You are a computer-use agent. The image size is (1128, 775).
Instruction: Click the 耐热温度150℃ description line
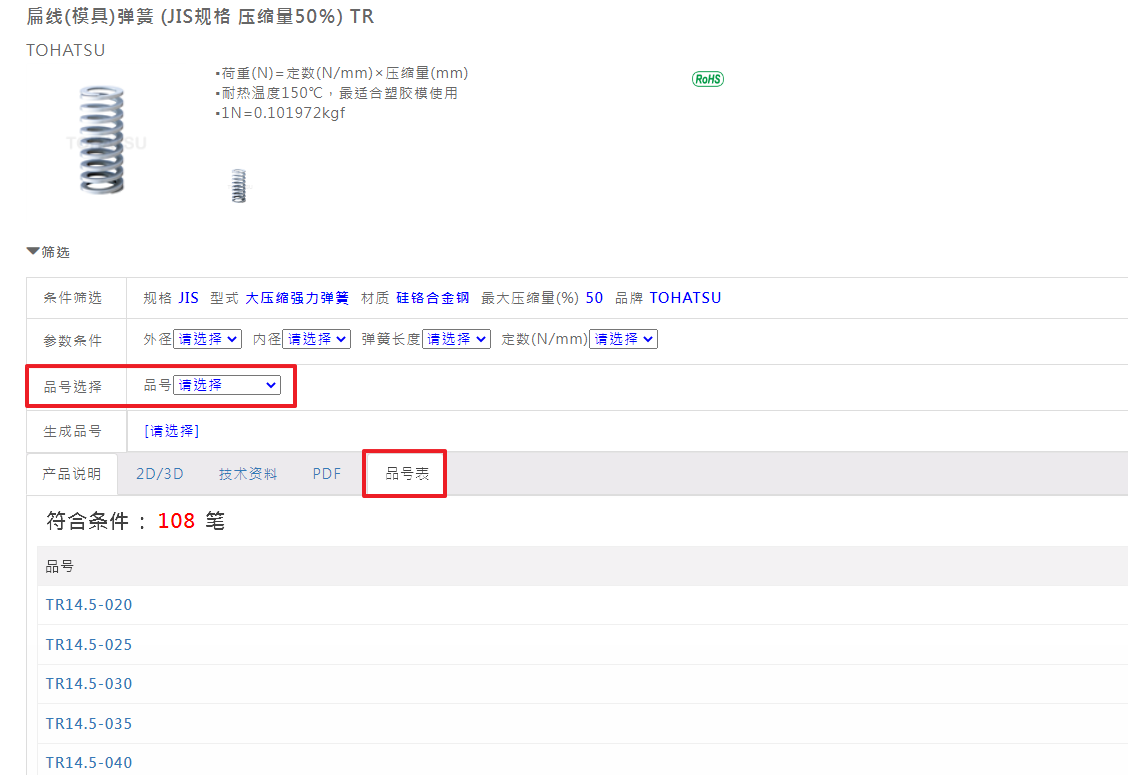point(337,93)
